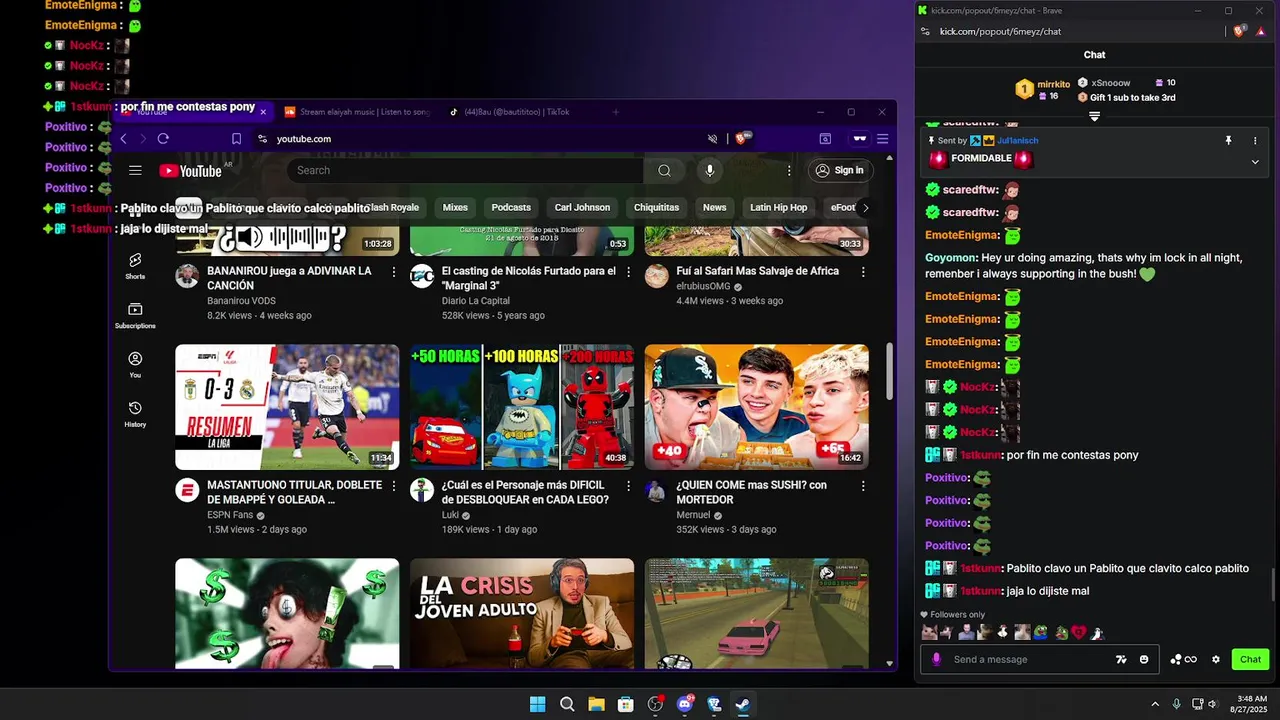Select the Chiquititas category chip
The height and width of the screenshot is (720, 1280).
coord(656,208)
